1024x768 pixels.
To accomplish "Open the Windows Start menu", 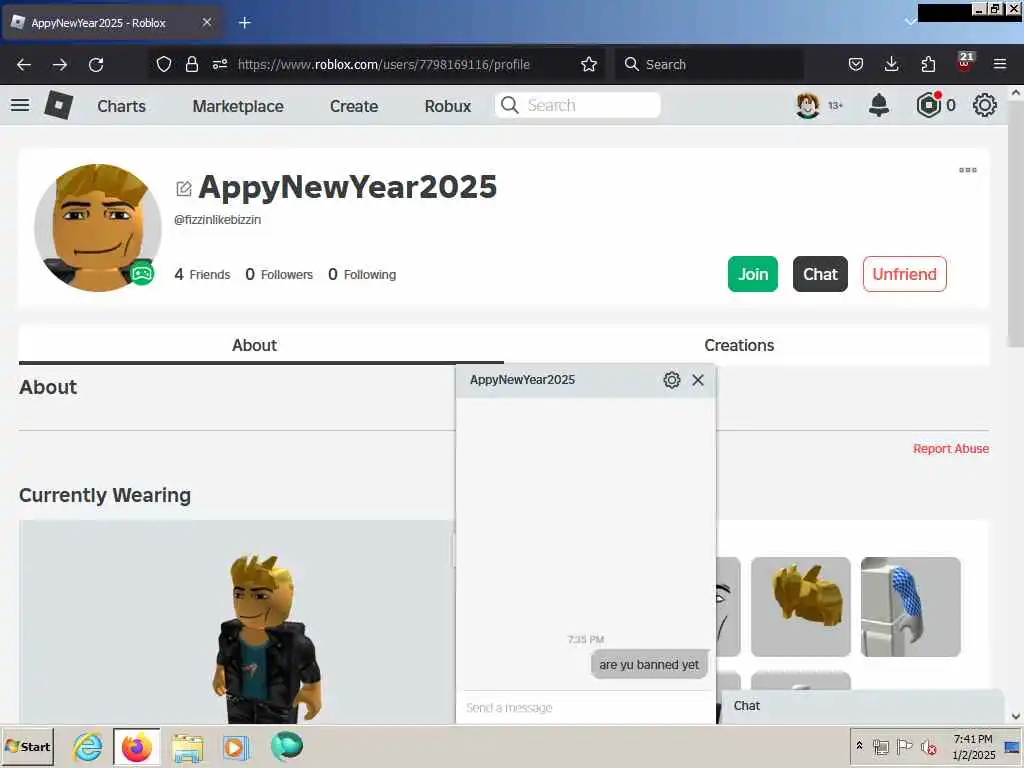I will pos(27,746).
